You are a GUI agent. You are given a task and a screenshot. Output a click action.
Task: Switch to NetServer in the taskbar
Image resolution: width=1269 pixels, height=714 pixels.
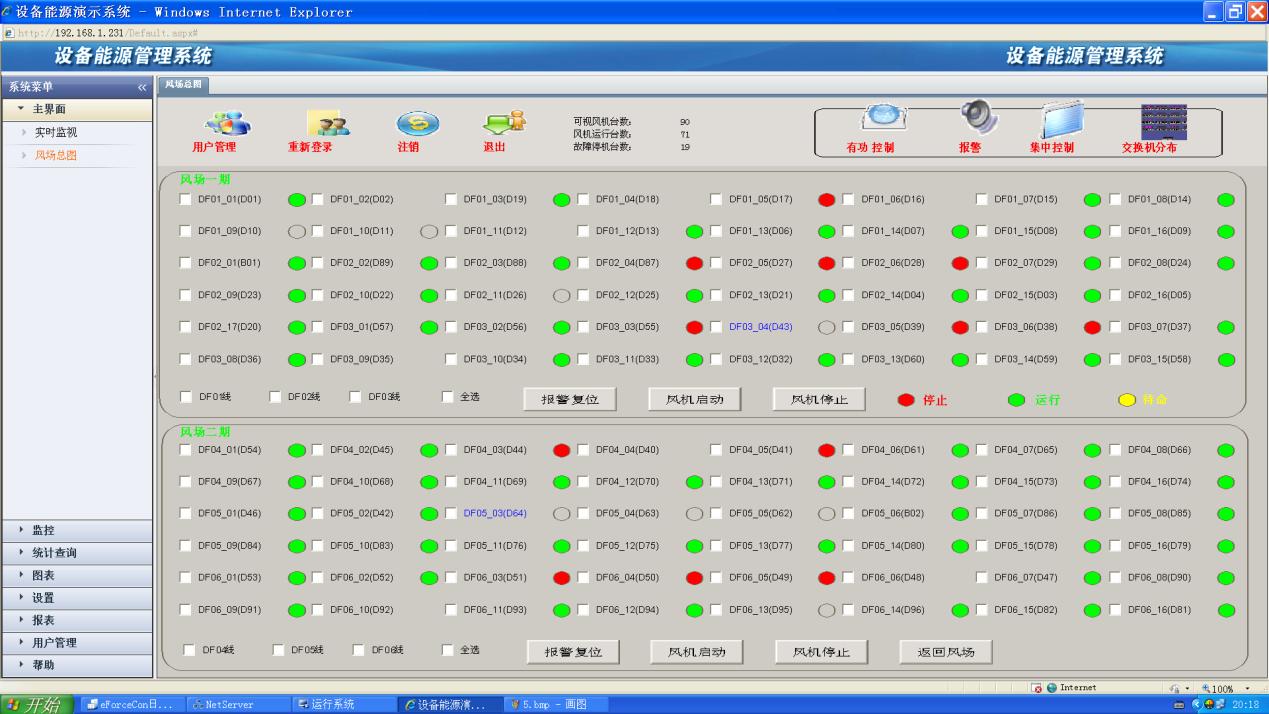point(229,705)
